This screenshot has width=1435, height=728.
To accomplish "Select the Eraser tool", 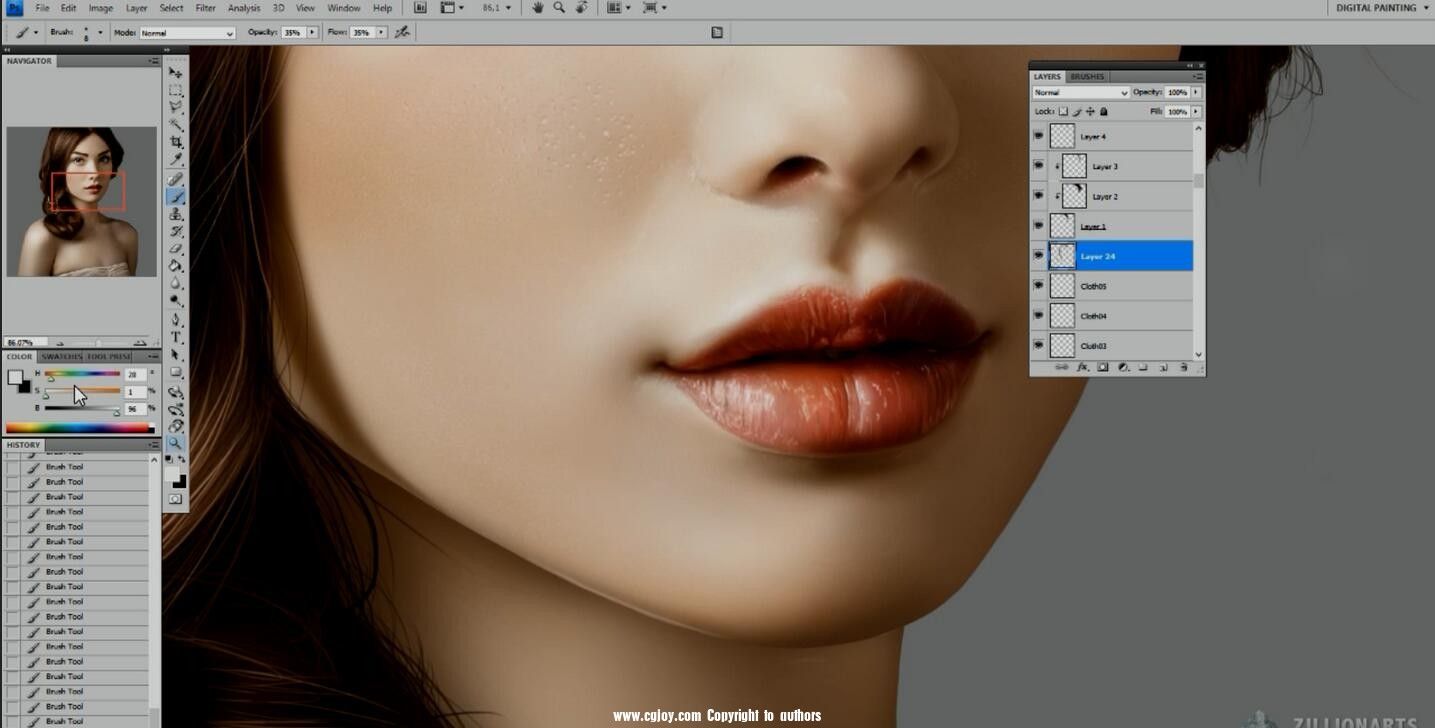I will tap(176, 249).
